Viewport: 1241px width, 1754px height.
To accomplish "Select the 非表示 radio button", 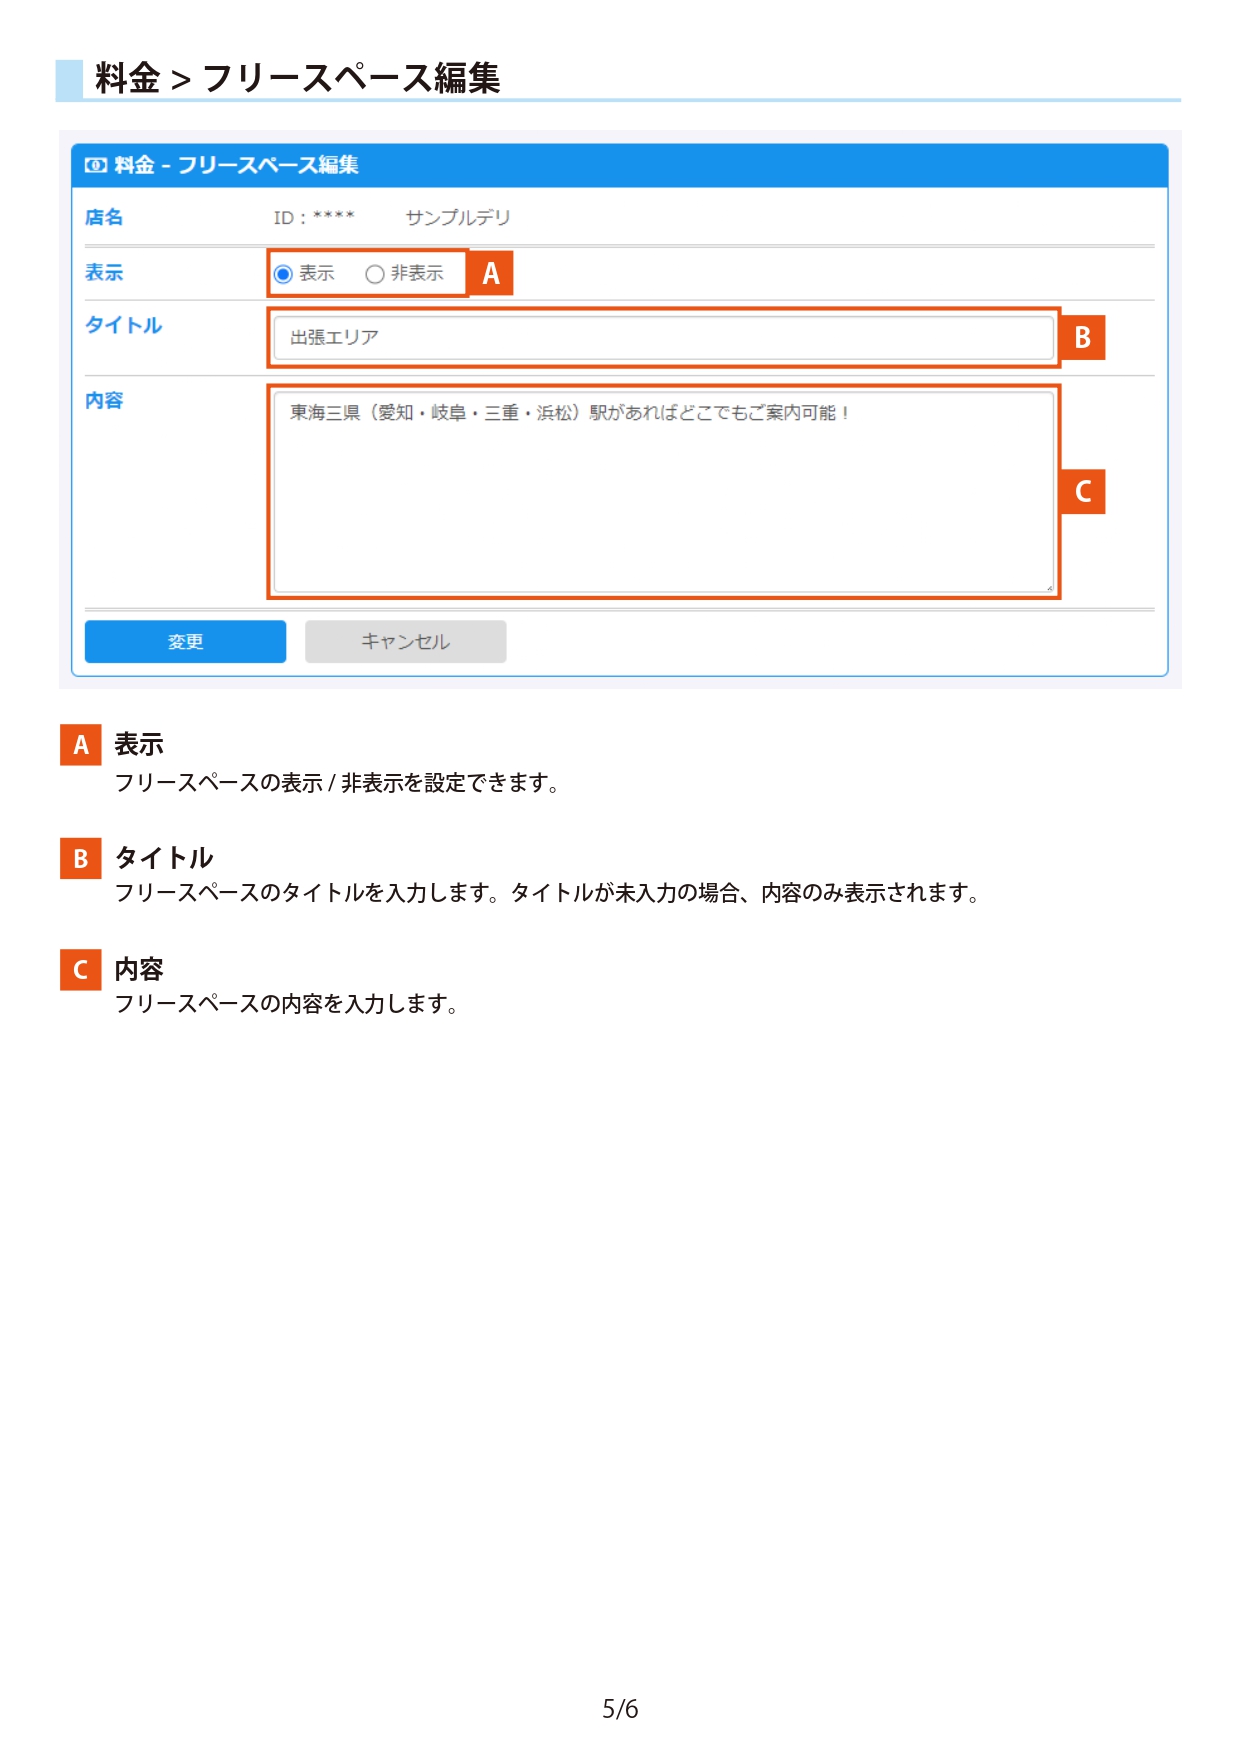I will pyautogui.click(x=375, y=274).
